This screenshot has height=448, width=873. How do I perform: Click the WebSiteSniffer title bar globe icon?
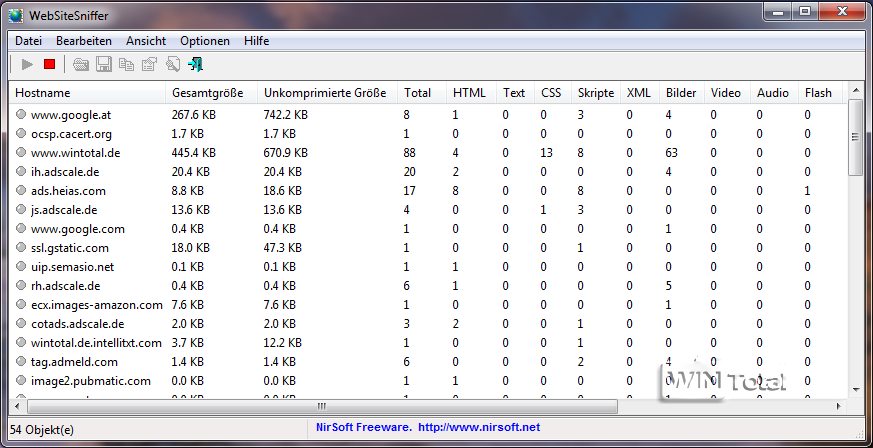pyautogui.click(x=16, y=16)
